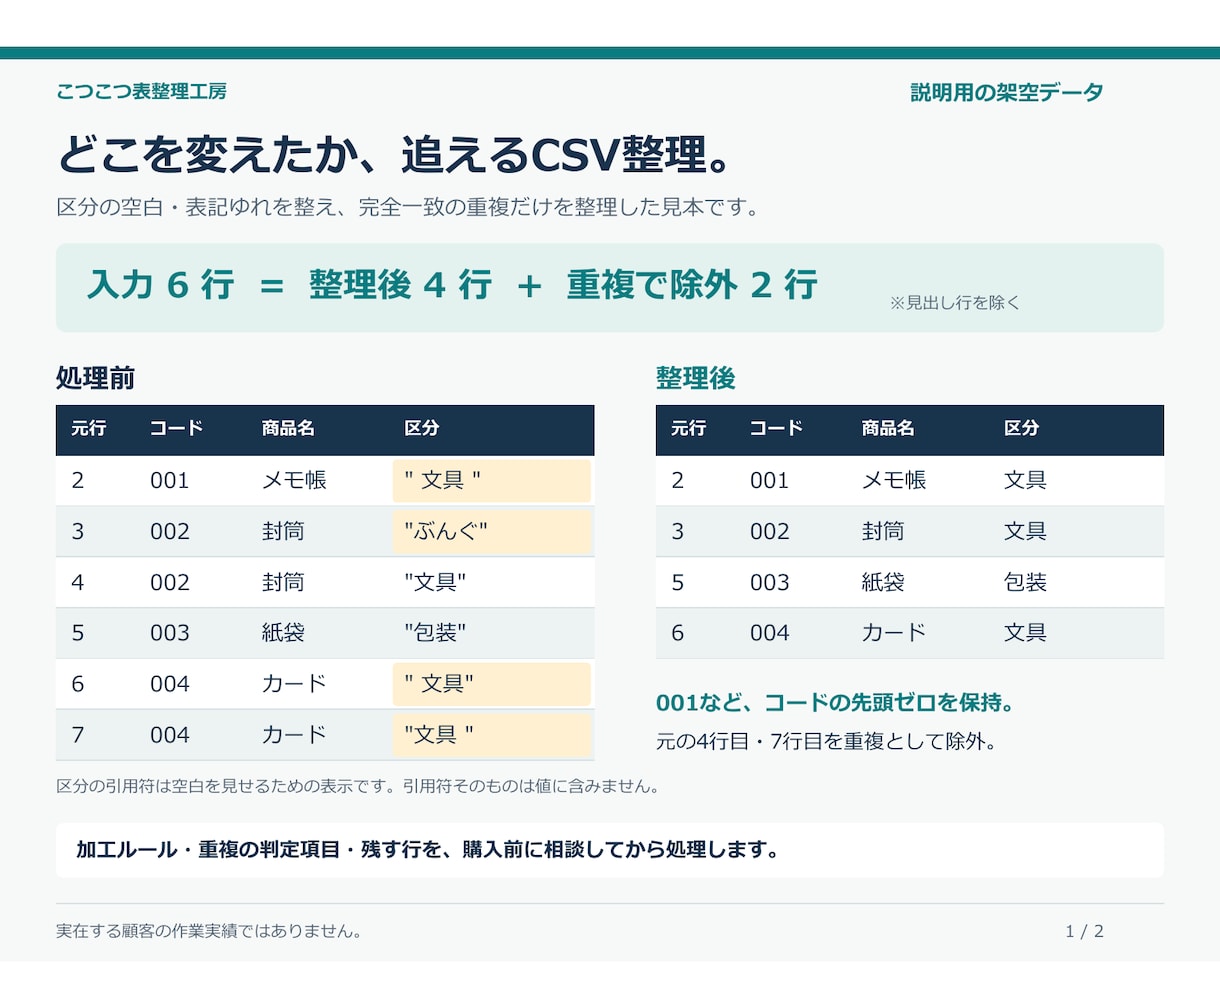Click the unhighlighted "文具" cell in 処理前 row 4

(x=435, y=582)
